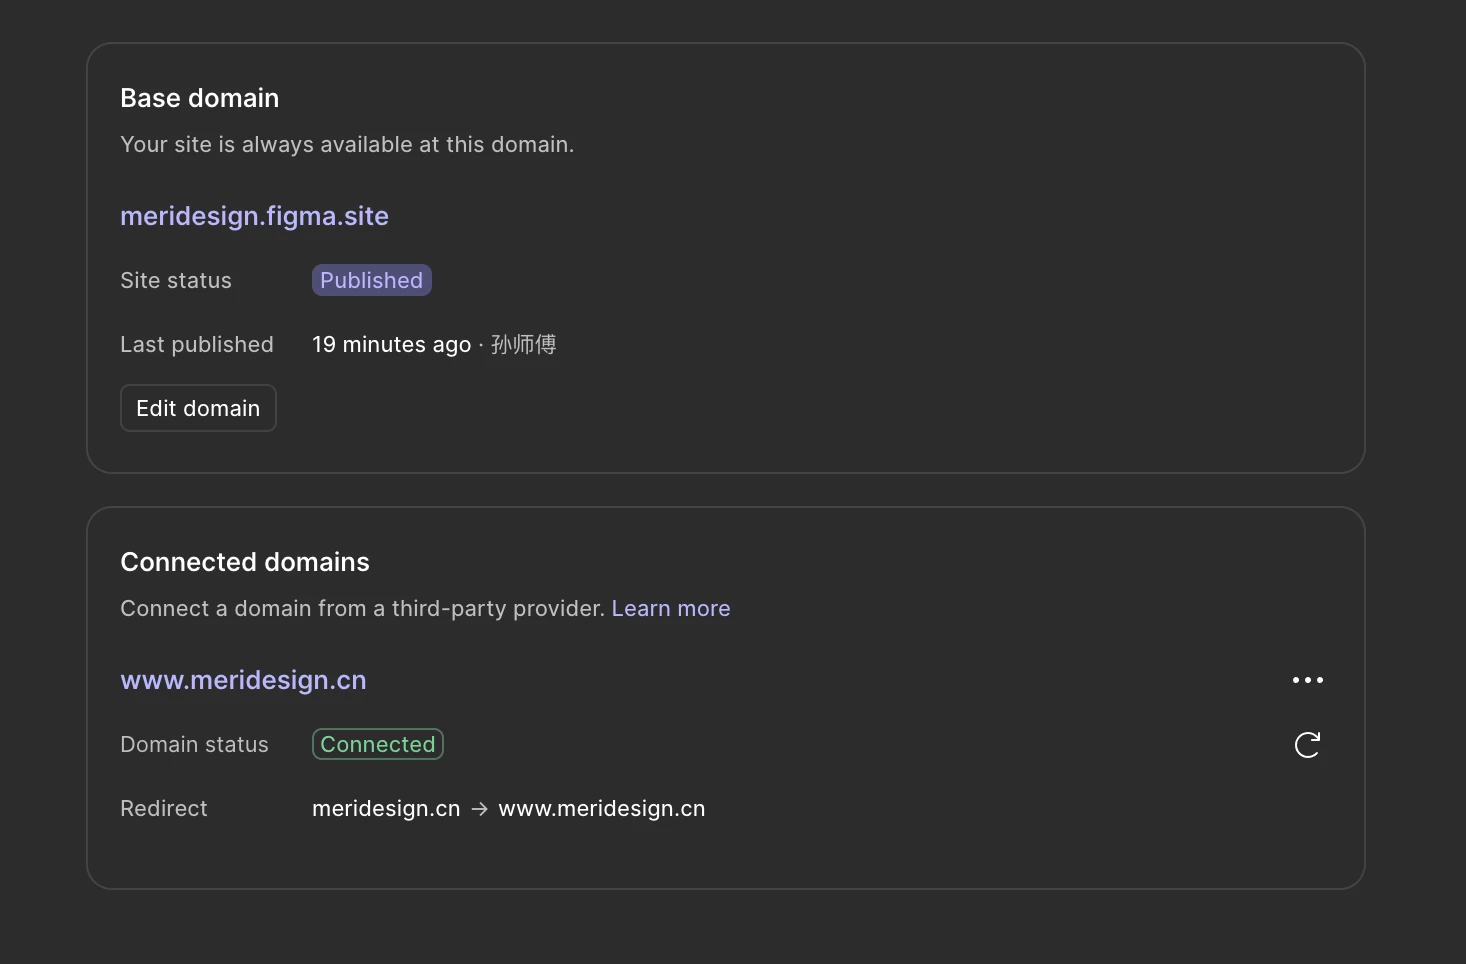Click the Edit domain button
Viewport: 1466px width, 964px height.
(198, 408)
